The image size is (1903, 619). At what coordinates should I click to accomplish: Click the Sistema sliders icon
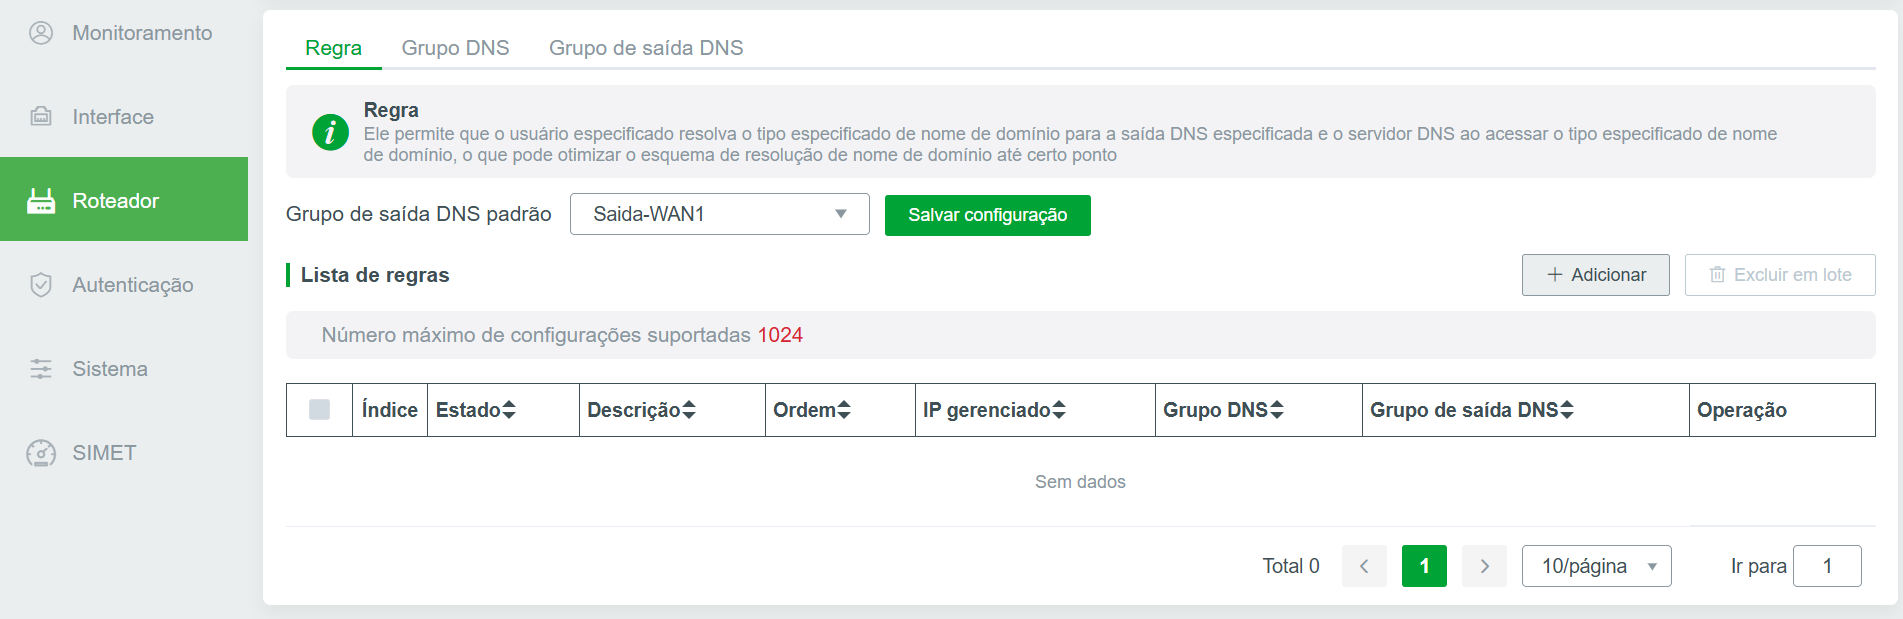point(41,369)
